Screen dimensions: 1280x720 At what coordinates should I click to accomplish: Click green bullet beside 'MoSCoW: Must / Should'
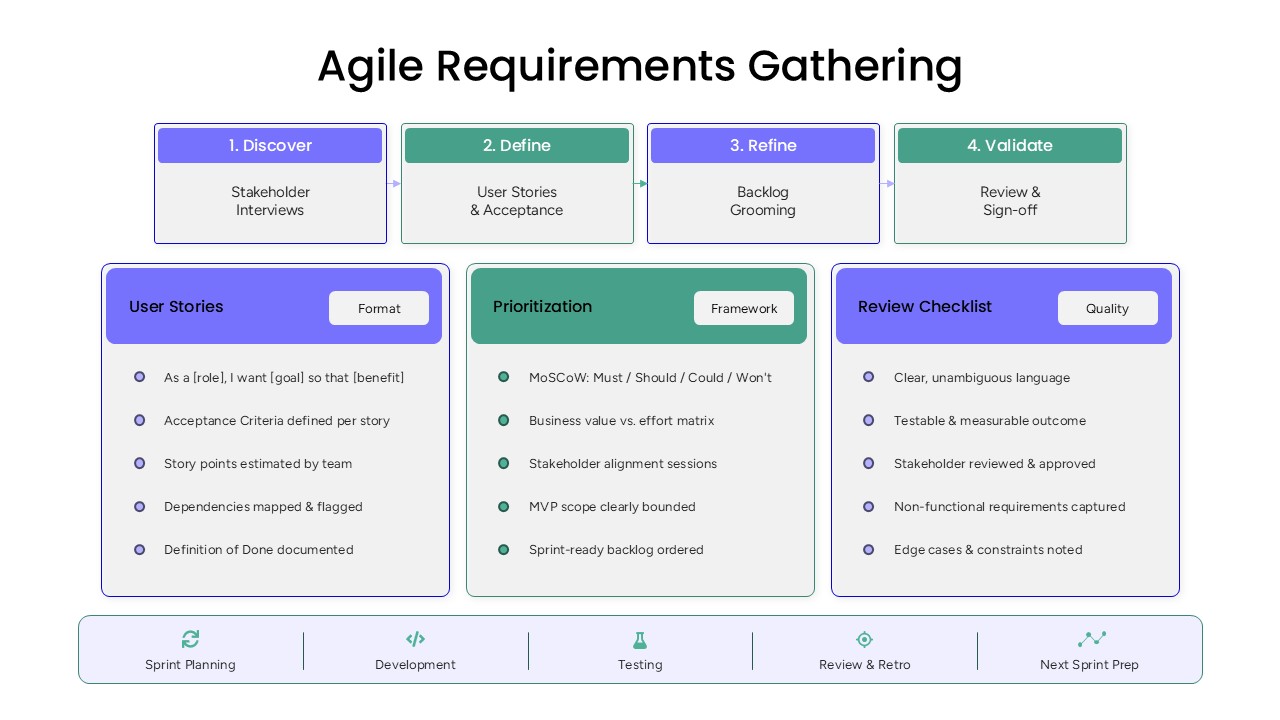click(504, 377)
